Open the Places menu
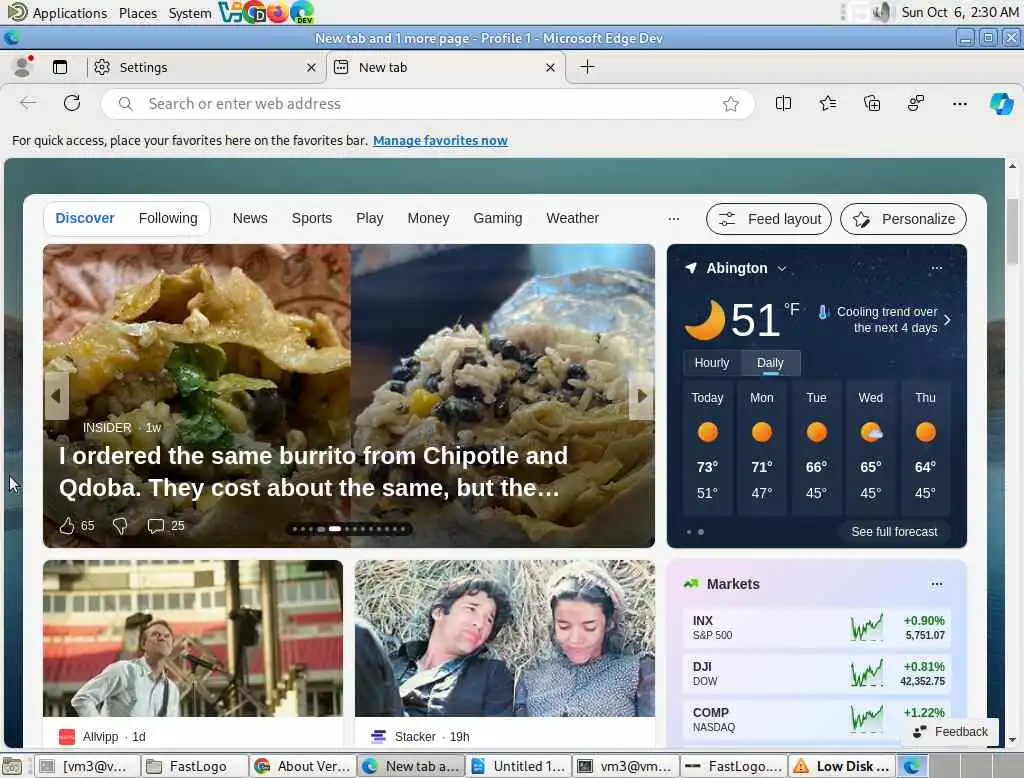The width and height of the screenshot is (1024, 778). point(138,13)
